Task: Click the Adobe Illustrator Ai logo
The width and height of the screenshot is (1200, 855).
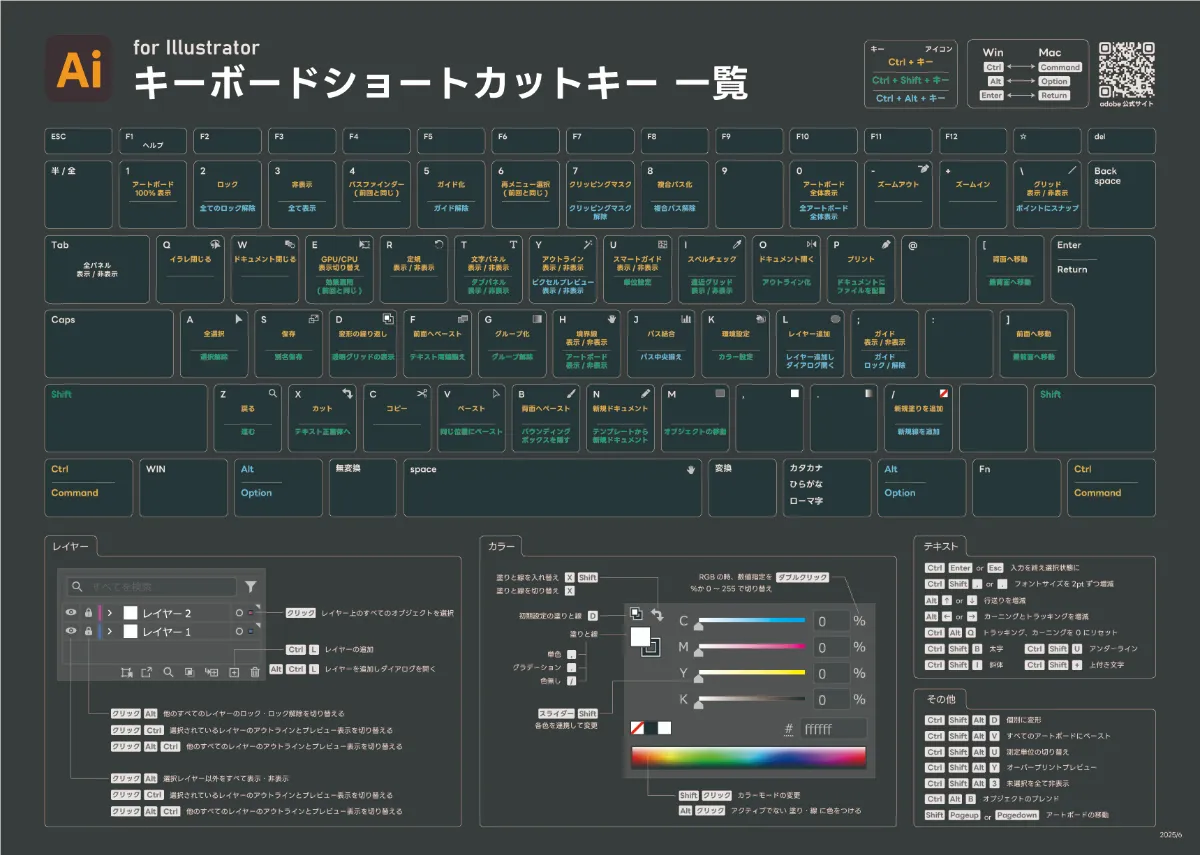Action: coord(80,68)
